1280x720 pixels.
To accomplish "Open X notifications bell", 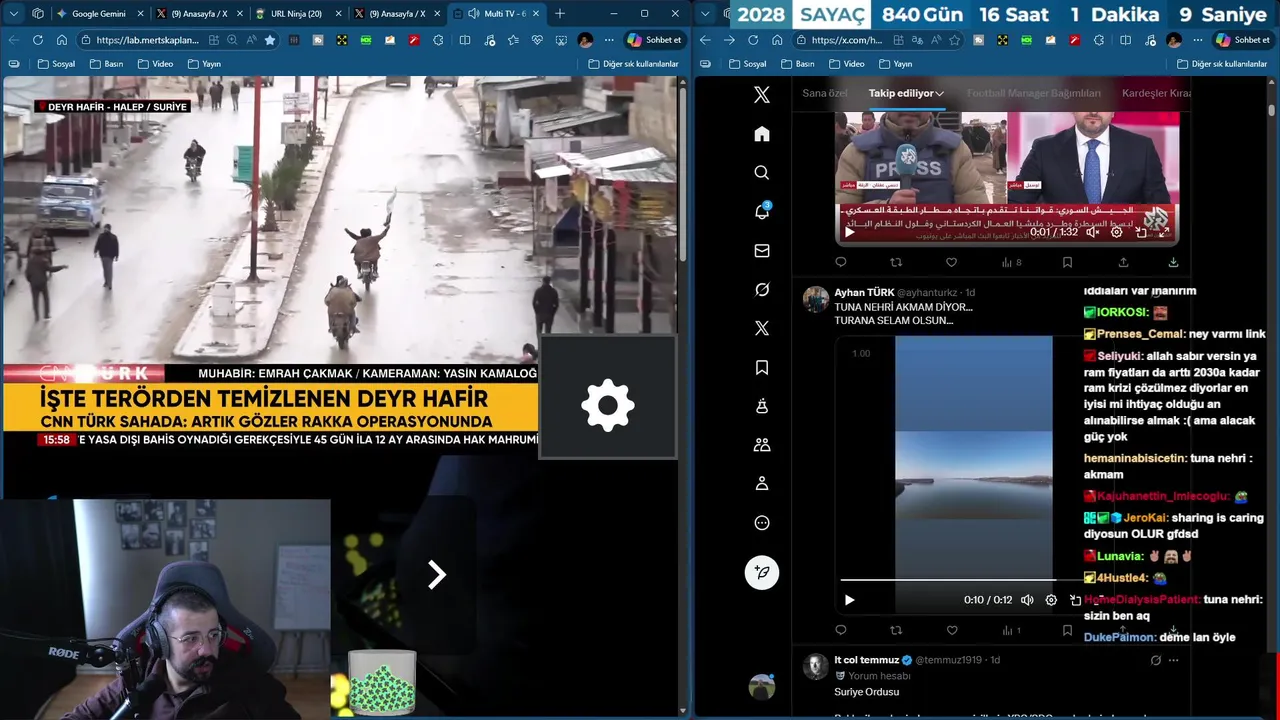I will (x=762, y=211).
